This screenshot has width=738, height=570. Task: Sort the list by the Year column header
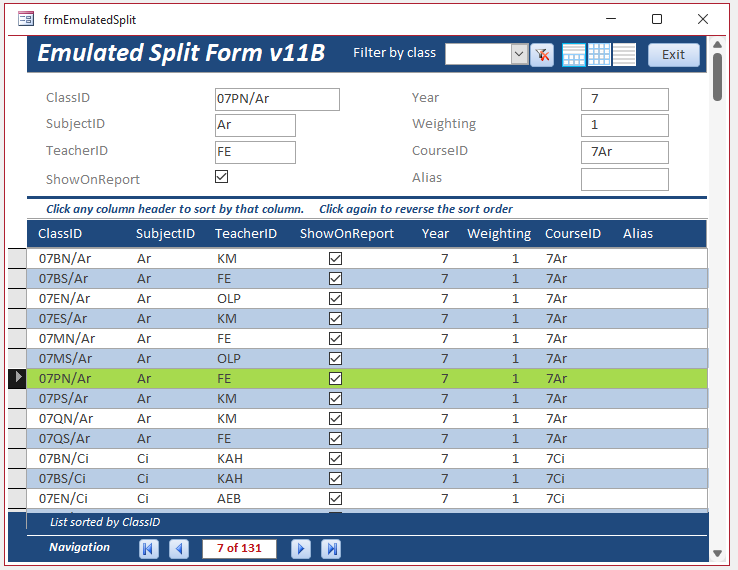coord(435,233)
